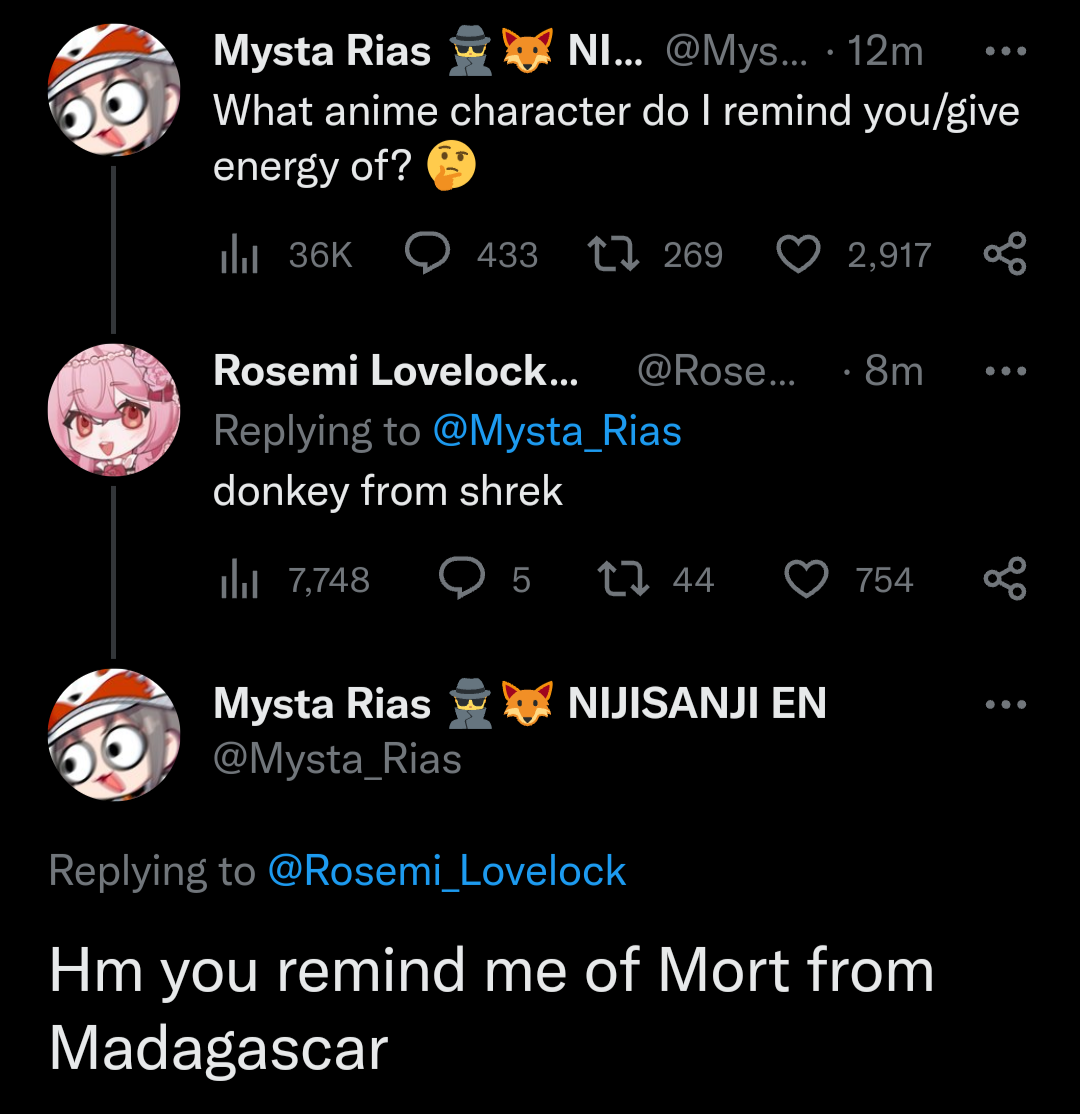The image size is (1080, 1114).
Task: View analytics for tweet with 36K views
Action: click(239, 255)
